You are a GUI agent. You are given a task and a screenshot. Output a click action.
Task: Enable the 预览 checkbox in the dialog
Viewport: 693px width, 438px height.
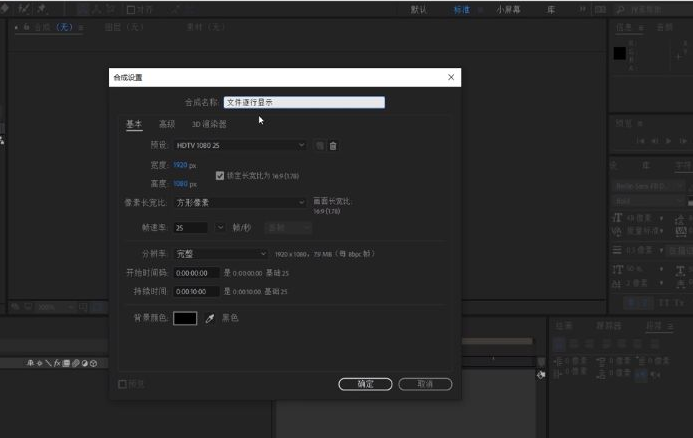tap(123, 383)
